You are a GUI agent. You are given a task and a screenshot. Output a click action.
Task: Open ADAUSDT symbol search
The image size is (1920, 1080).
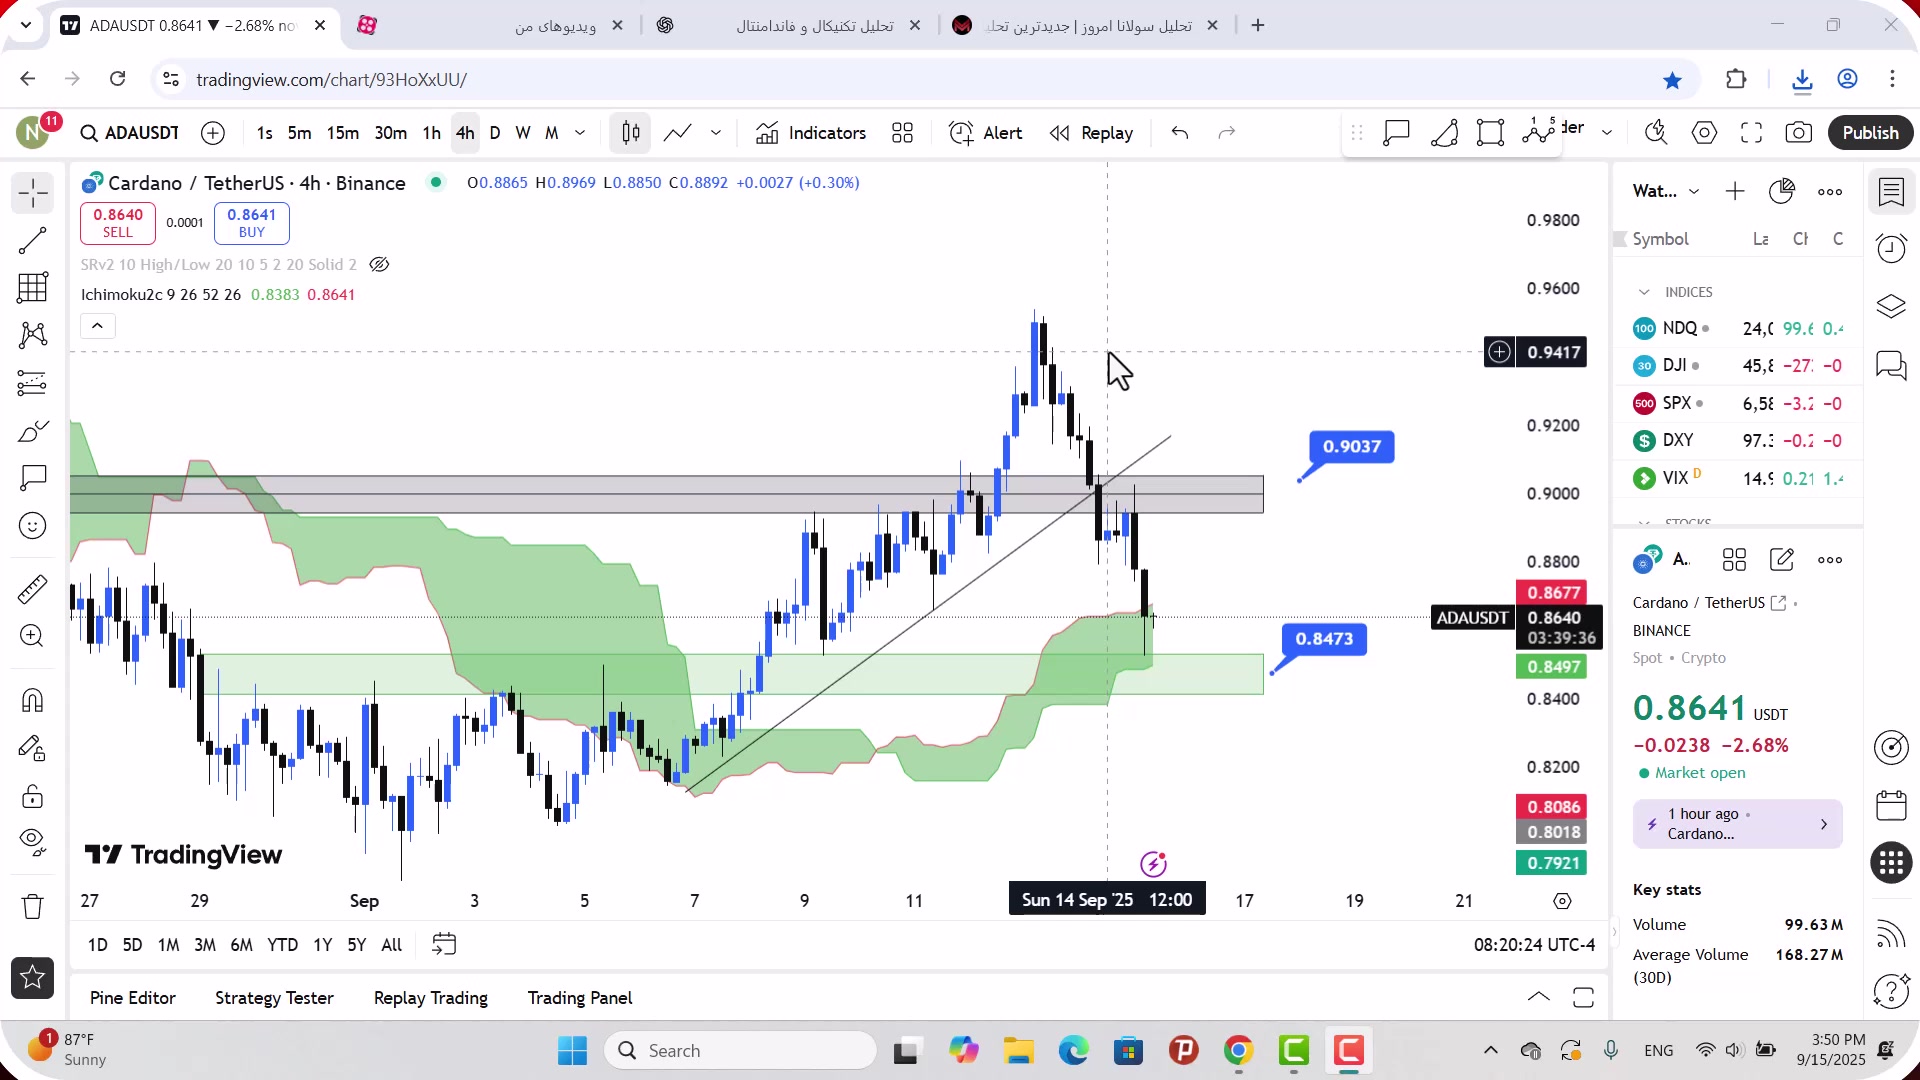click(130, 133)
